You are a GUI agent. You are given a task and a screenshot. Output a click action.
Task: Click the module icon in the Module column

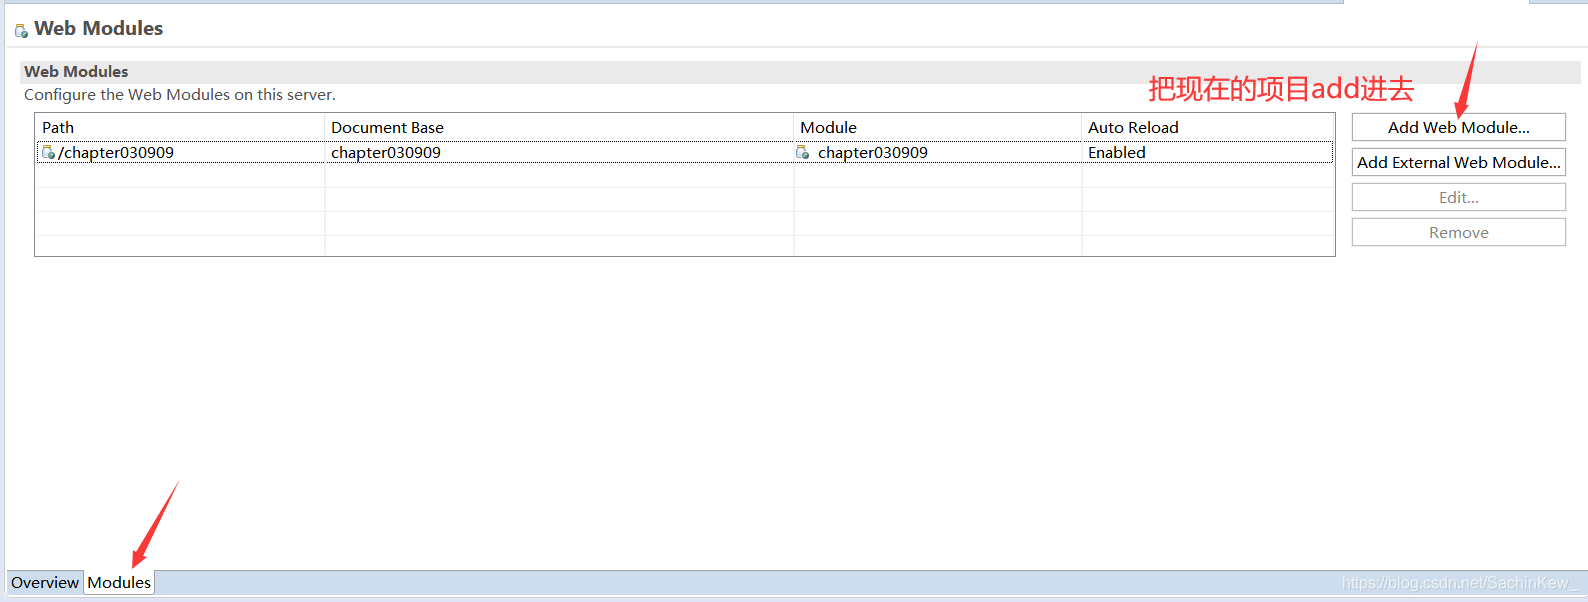pos(803,152)
